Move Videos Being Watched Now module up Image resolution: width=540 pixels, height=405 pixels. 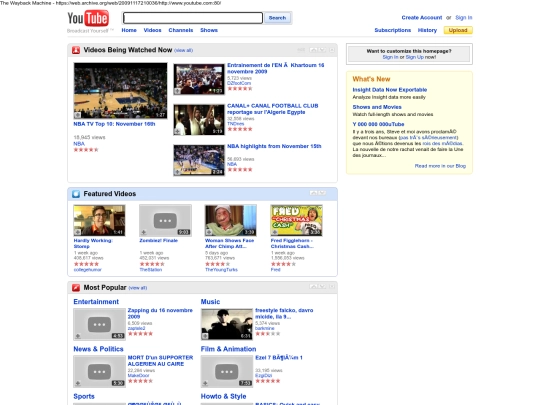[x=313, y=50]
